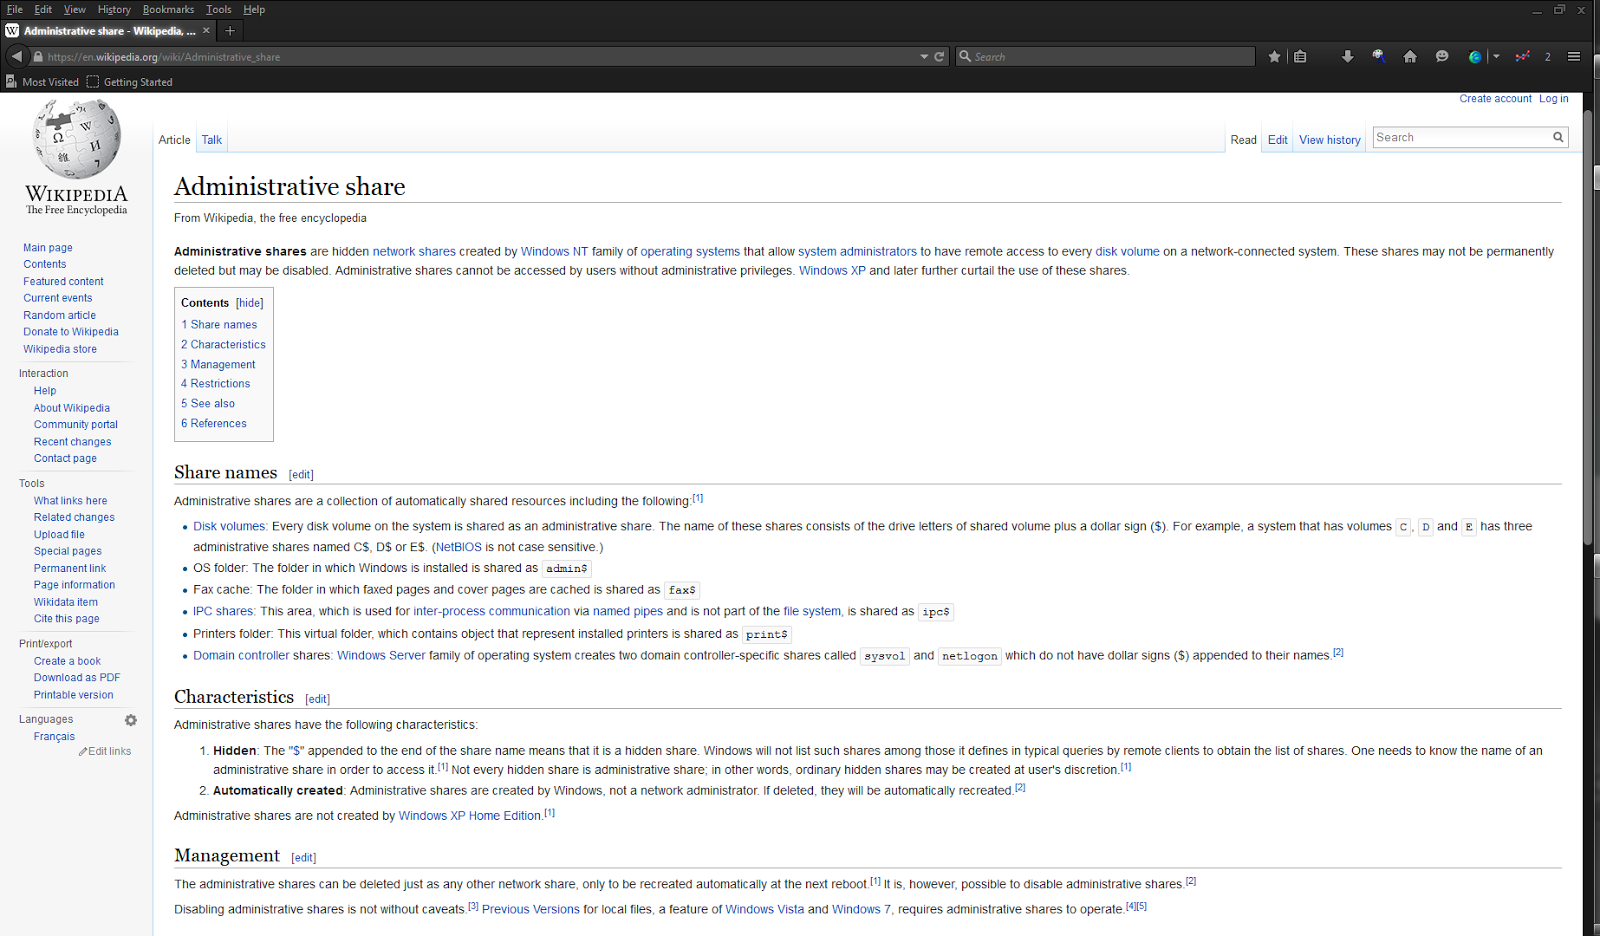Expand the globe add-on dropdown arrow
This screenshot has width=1600, height=936.
[1496, 57]
